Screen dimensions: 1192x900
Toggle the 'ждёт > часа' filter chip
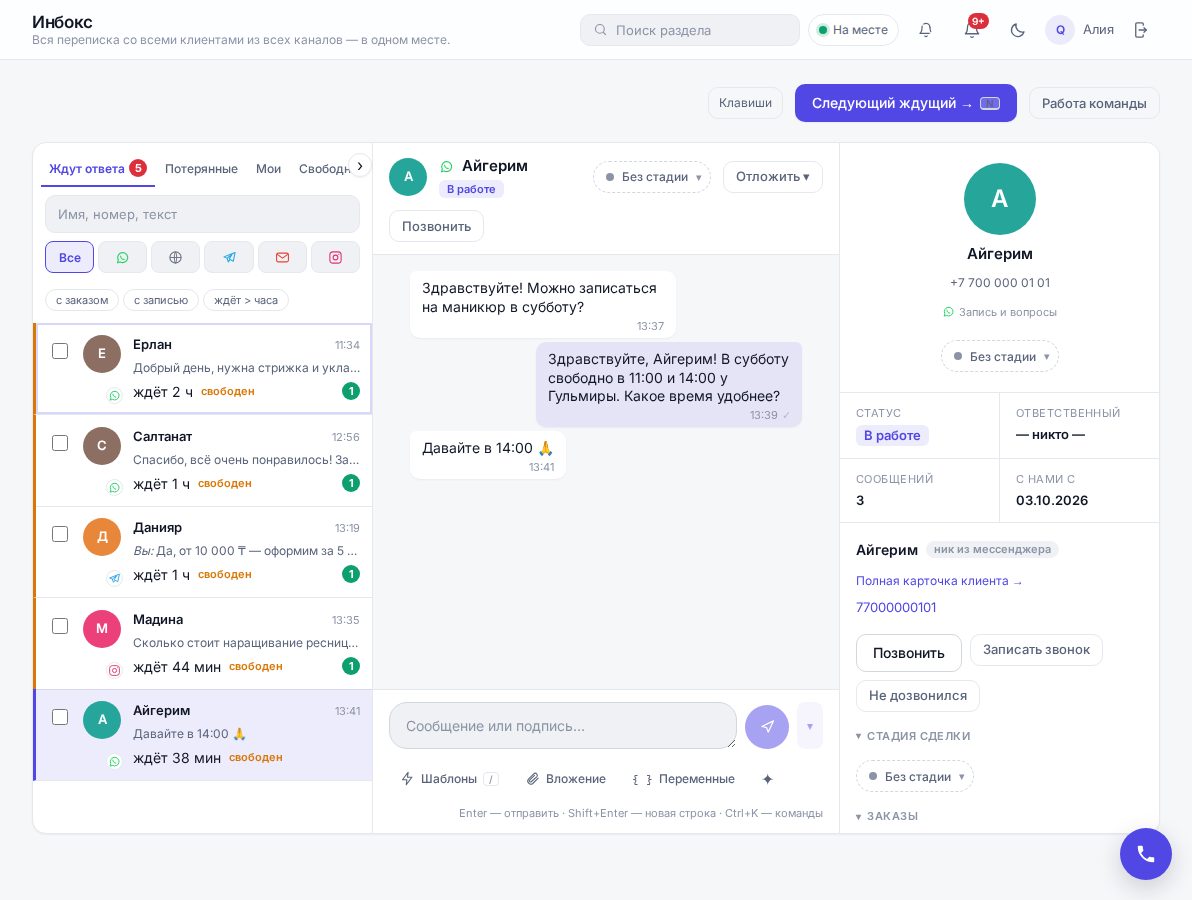pyautogui.click(x=246, y=300)
